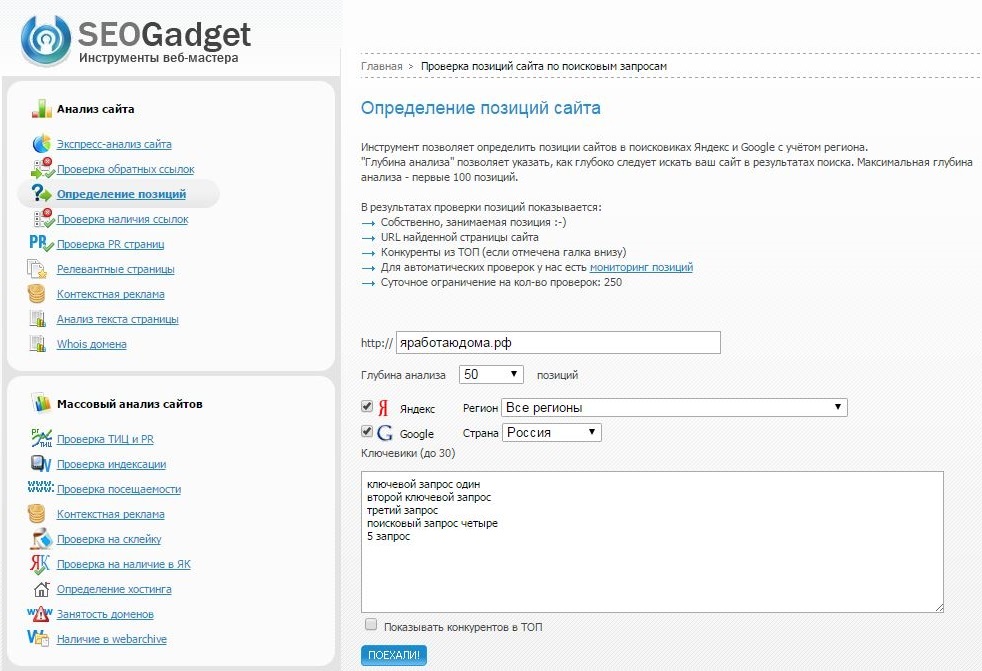Click the Контекстная реклама coins icon in Анализ сайта
982x671 pixels.
tap(38, 294)
